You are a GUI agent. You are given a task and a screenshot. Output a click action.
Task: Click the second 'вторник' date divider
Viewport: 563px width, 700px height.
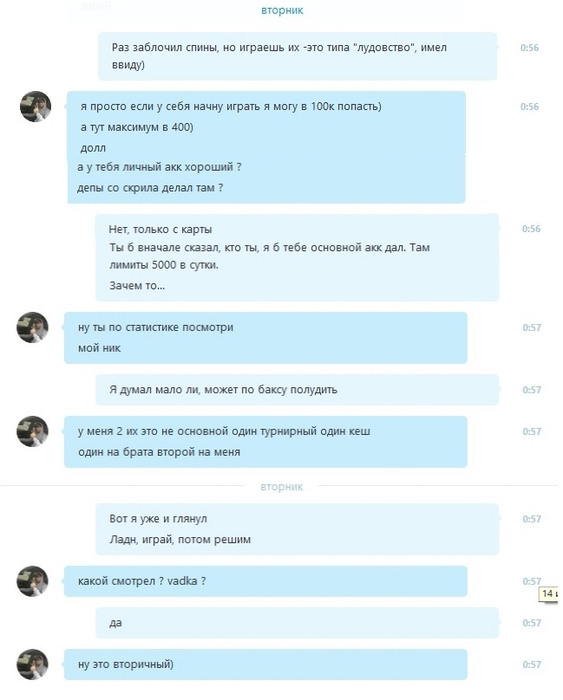point(282,487)
